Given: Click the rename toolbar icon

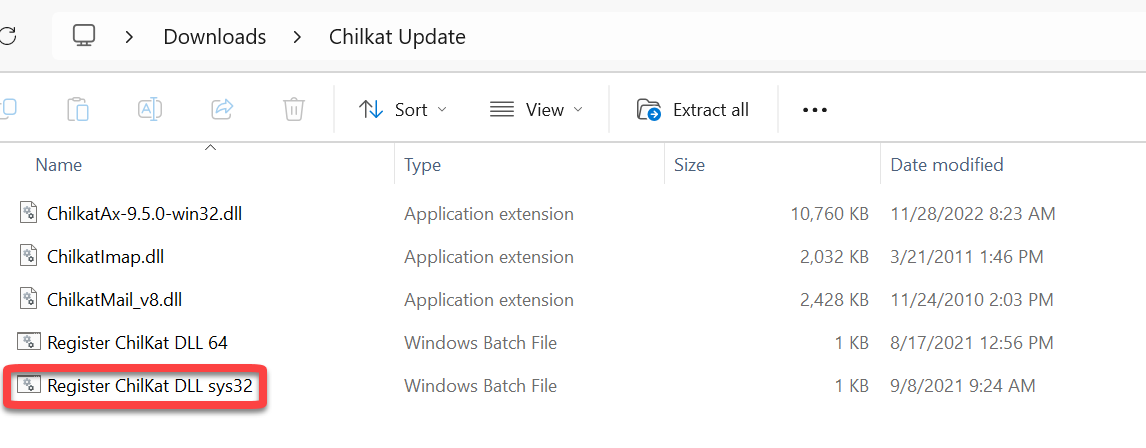Looking at the screenshot, I should point(150,109).
